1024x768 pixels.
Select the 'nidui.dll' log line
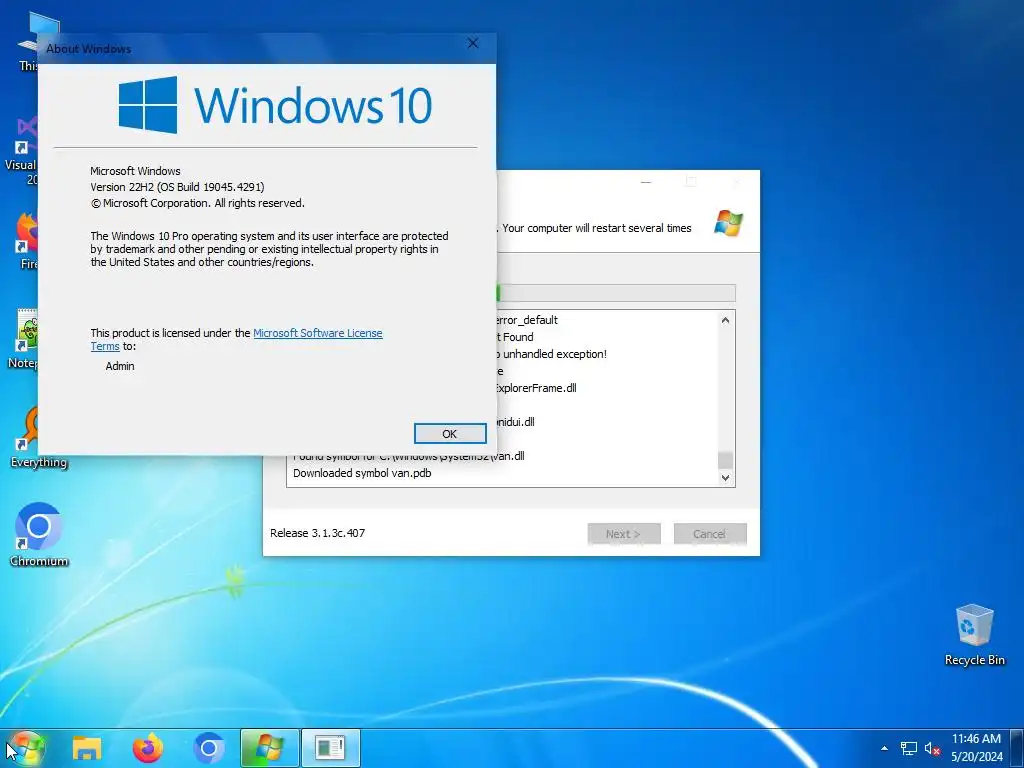click(x=516, y=422)
